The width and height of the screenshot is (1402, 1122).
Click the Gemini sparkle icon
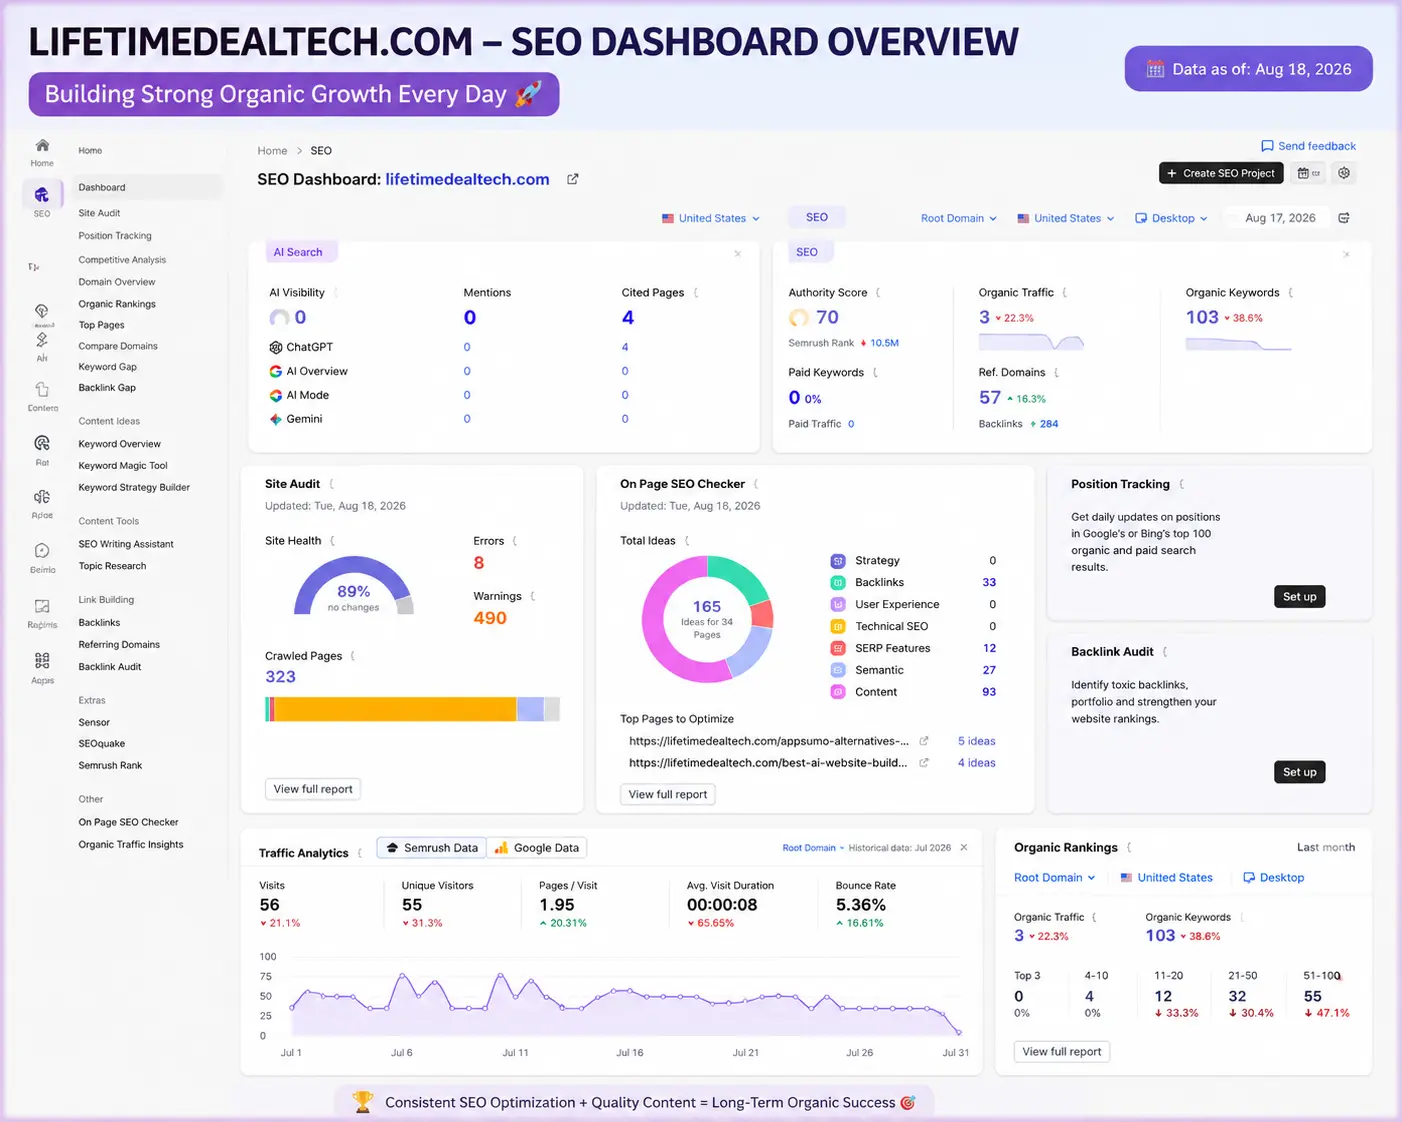point(275,419)
